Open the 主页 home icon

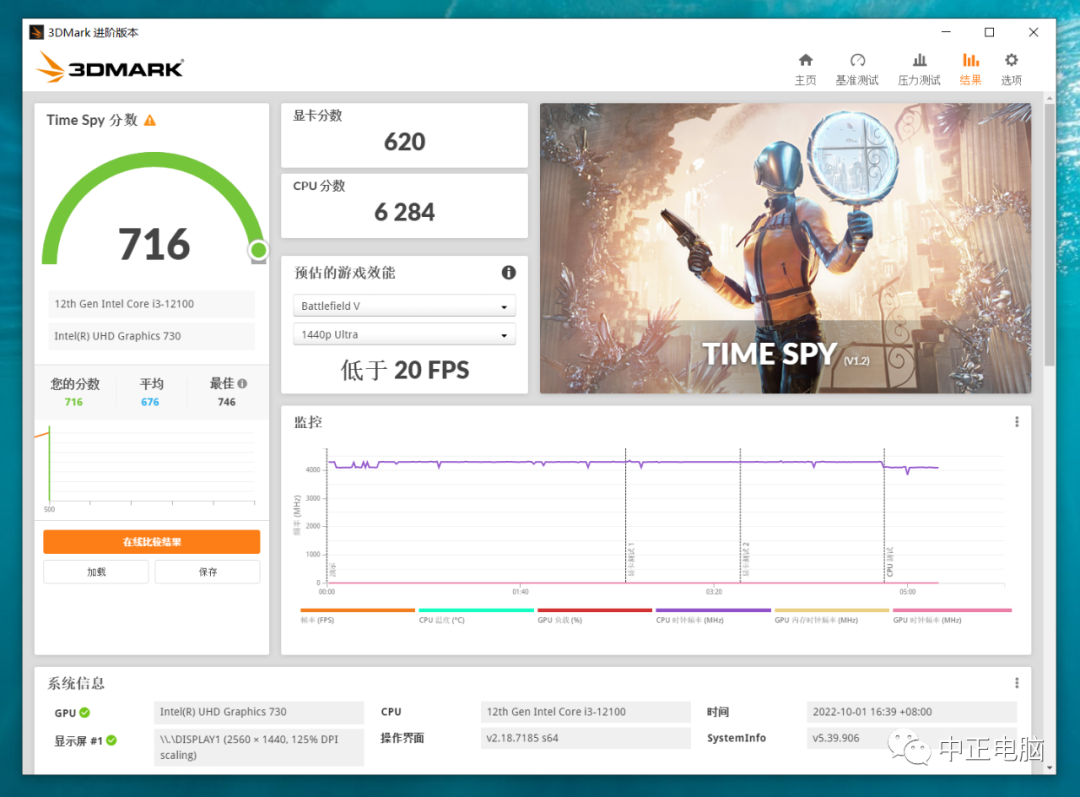[x=805, y=69]
